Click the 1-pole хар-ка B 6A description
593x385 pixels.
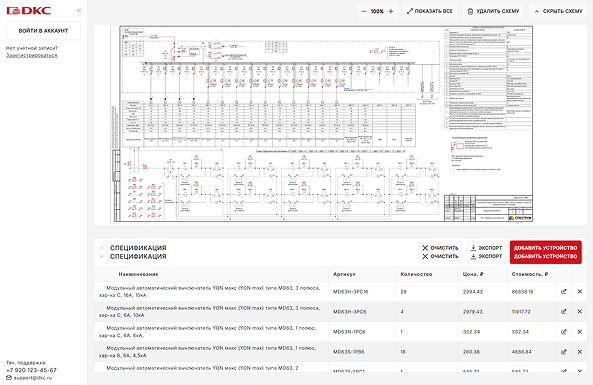pos(208,352)
